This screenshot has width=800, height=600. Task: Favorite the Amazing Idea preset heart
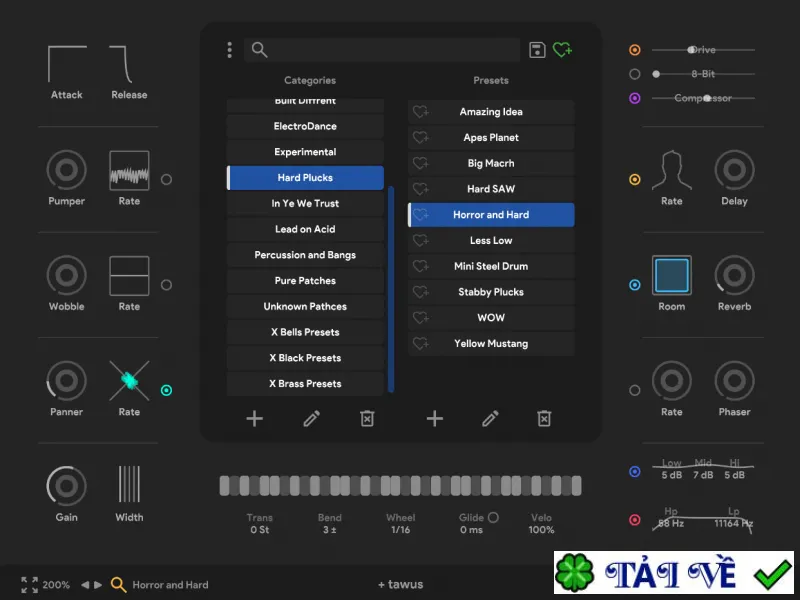click(x=421, y=112)
